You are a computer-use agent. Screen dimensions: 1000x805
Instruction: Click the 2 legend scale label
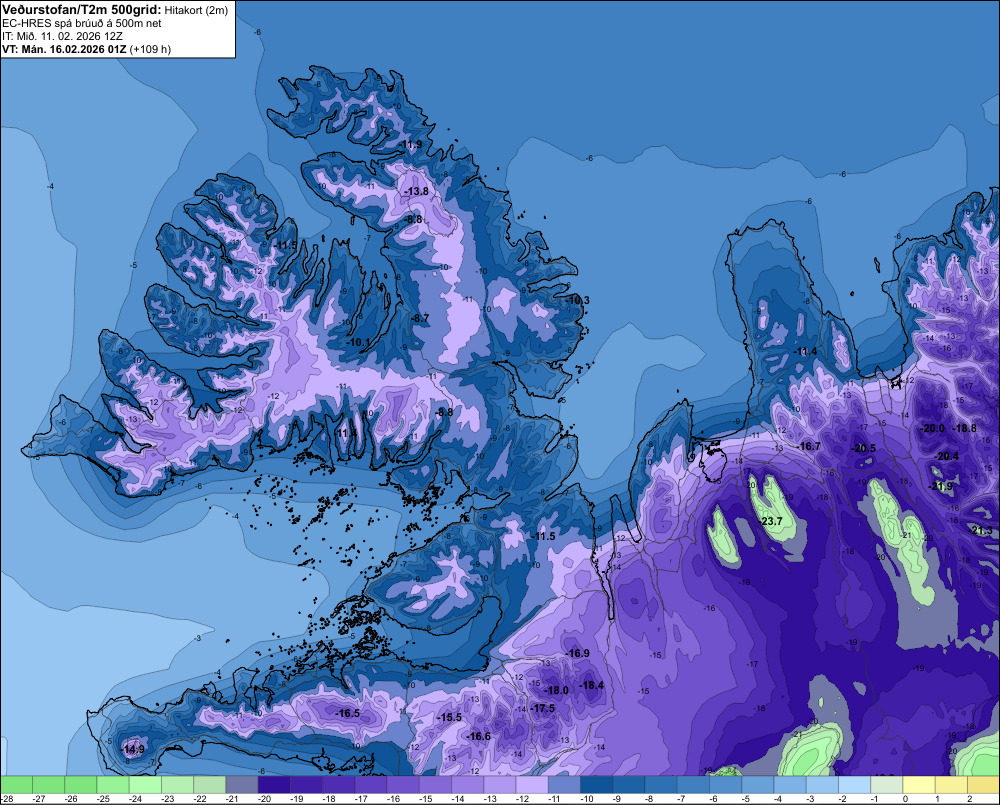tap(970, 799)
